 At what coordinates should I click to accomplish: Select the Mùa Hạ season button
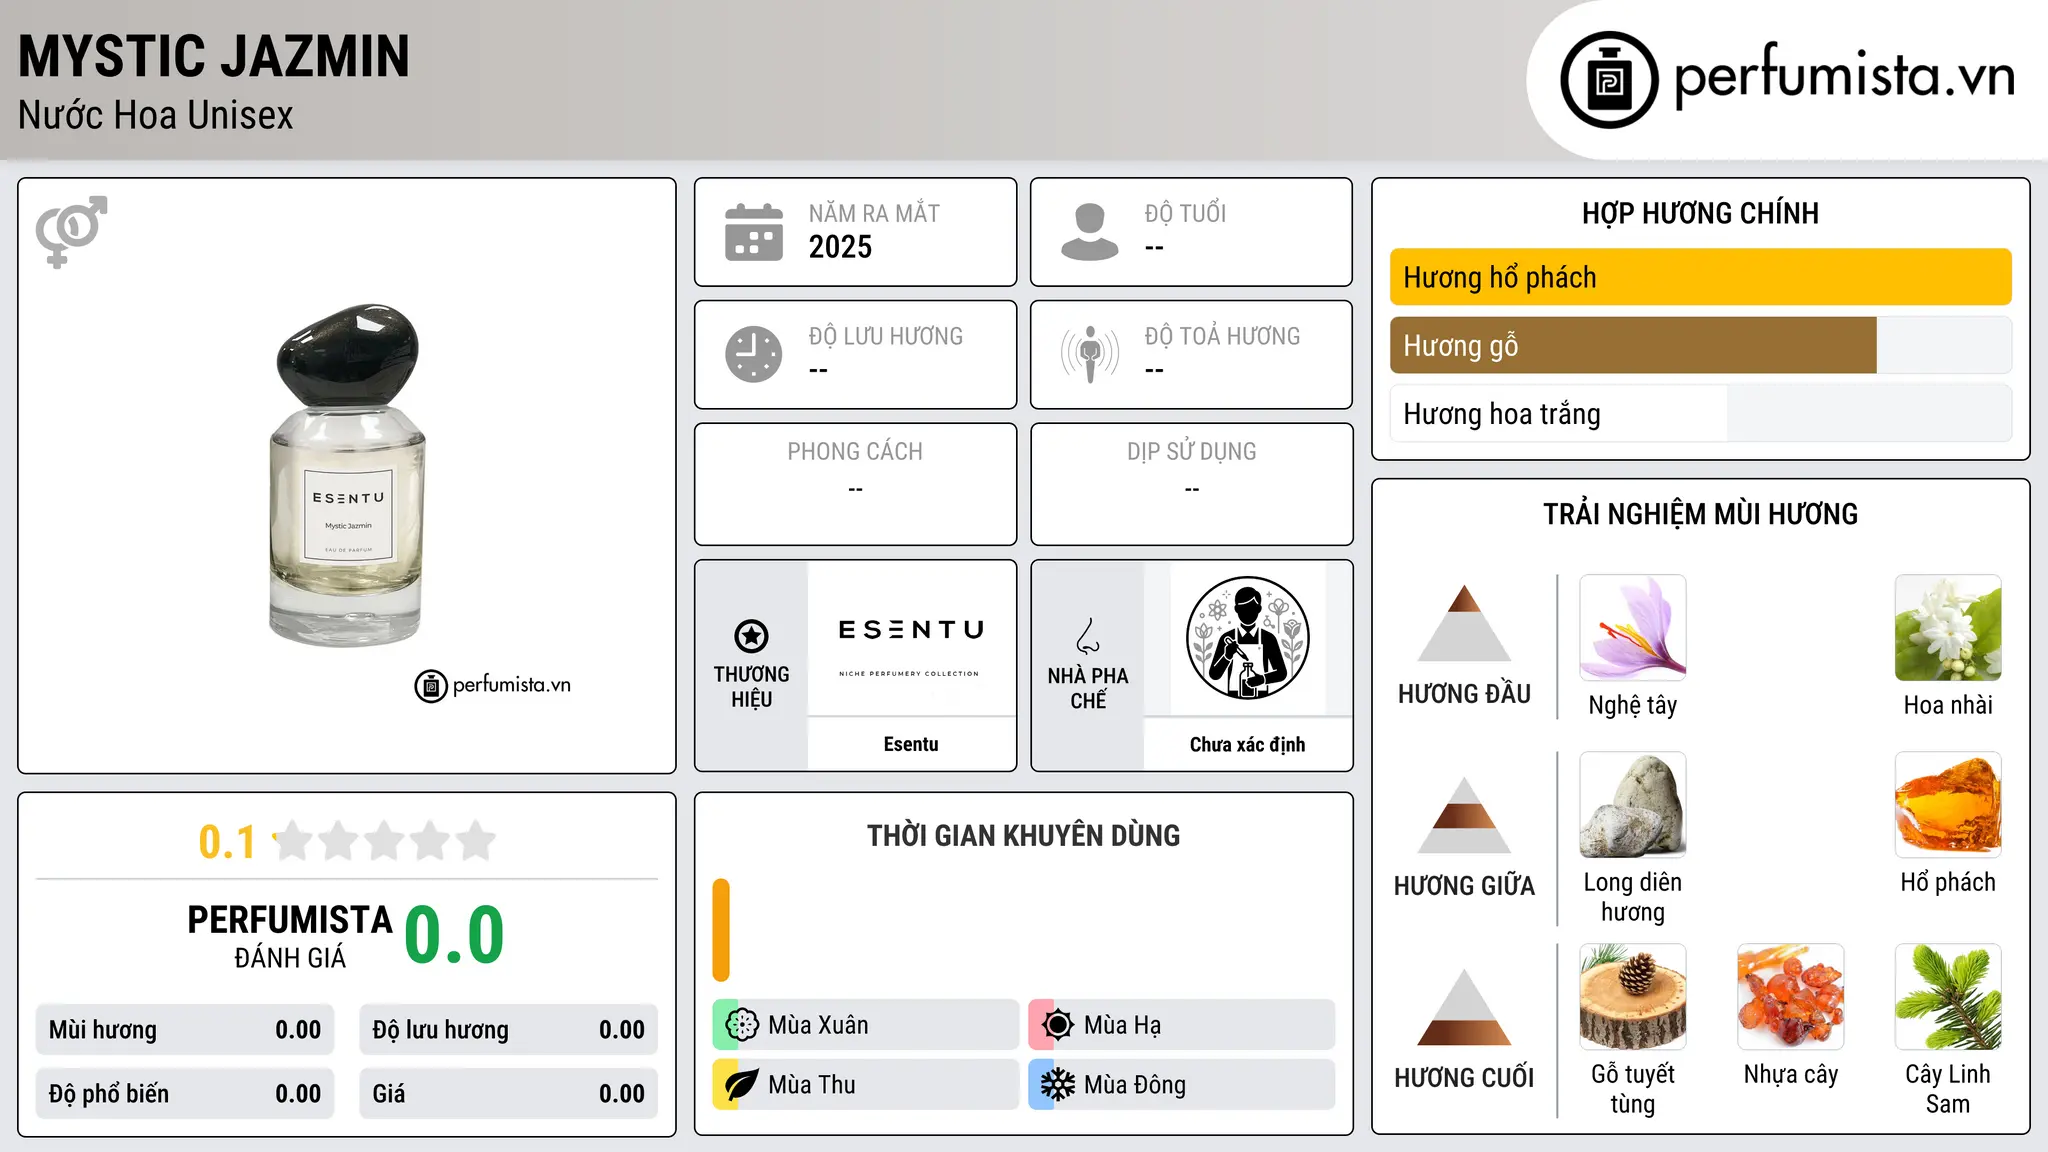click(x=1181, y=1025)
